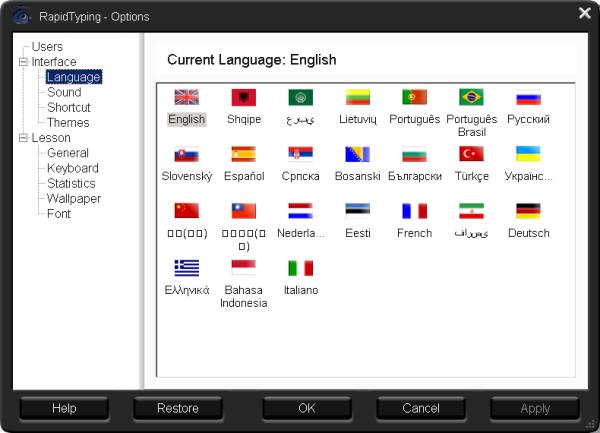600x433 pixels.
Task: Open Keyboard lesson settings
Action: pyautogui.click(x=73, y=168)
